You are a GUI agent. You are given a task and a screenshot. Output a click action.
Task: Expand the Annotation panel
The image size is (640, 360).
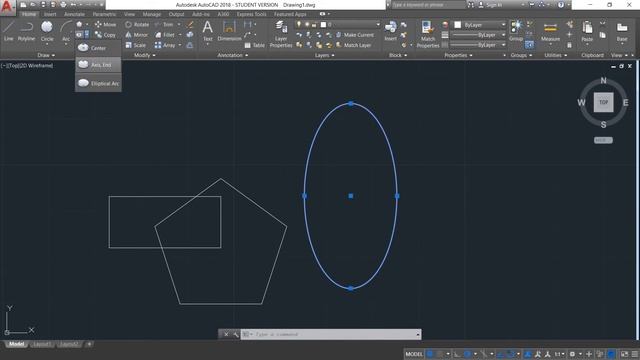pyautogui.click(x=232, y=55)
